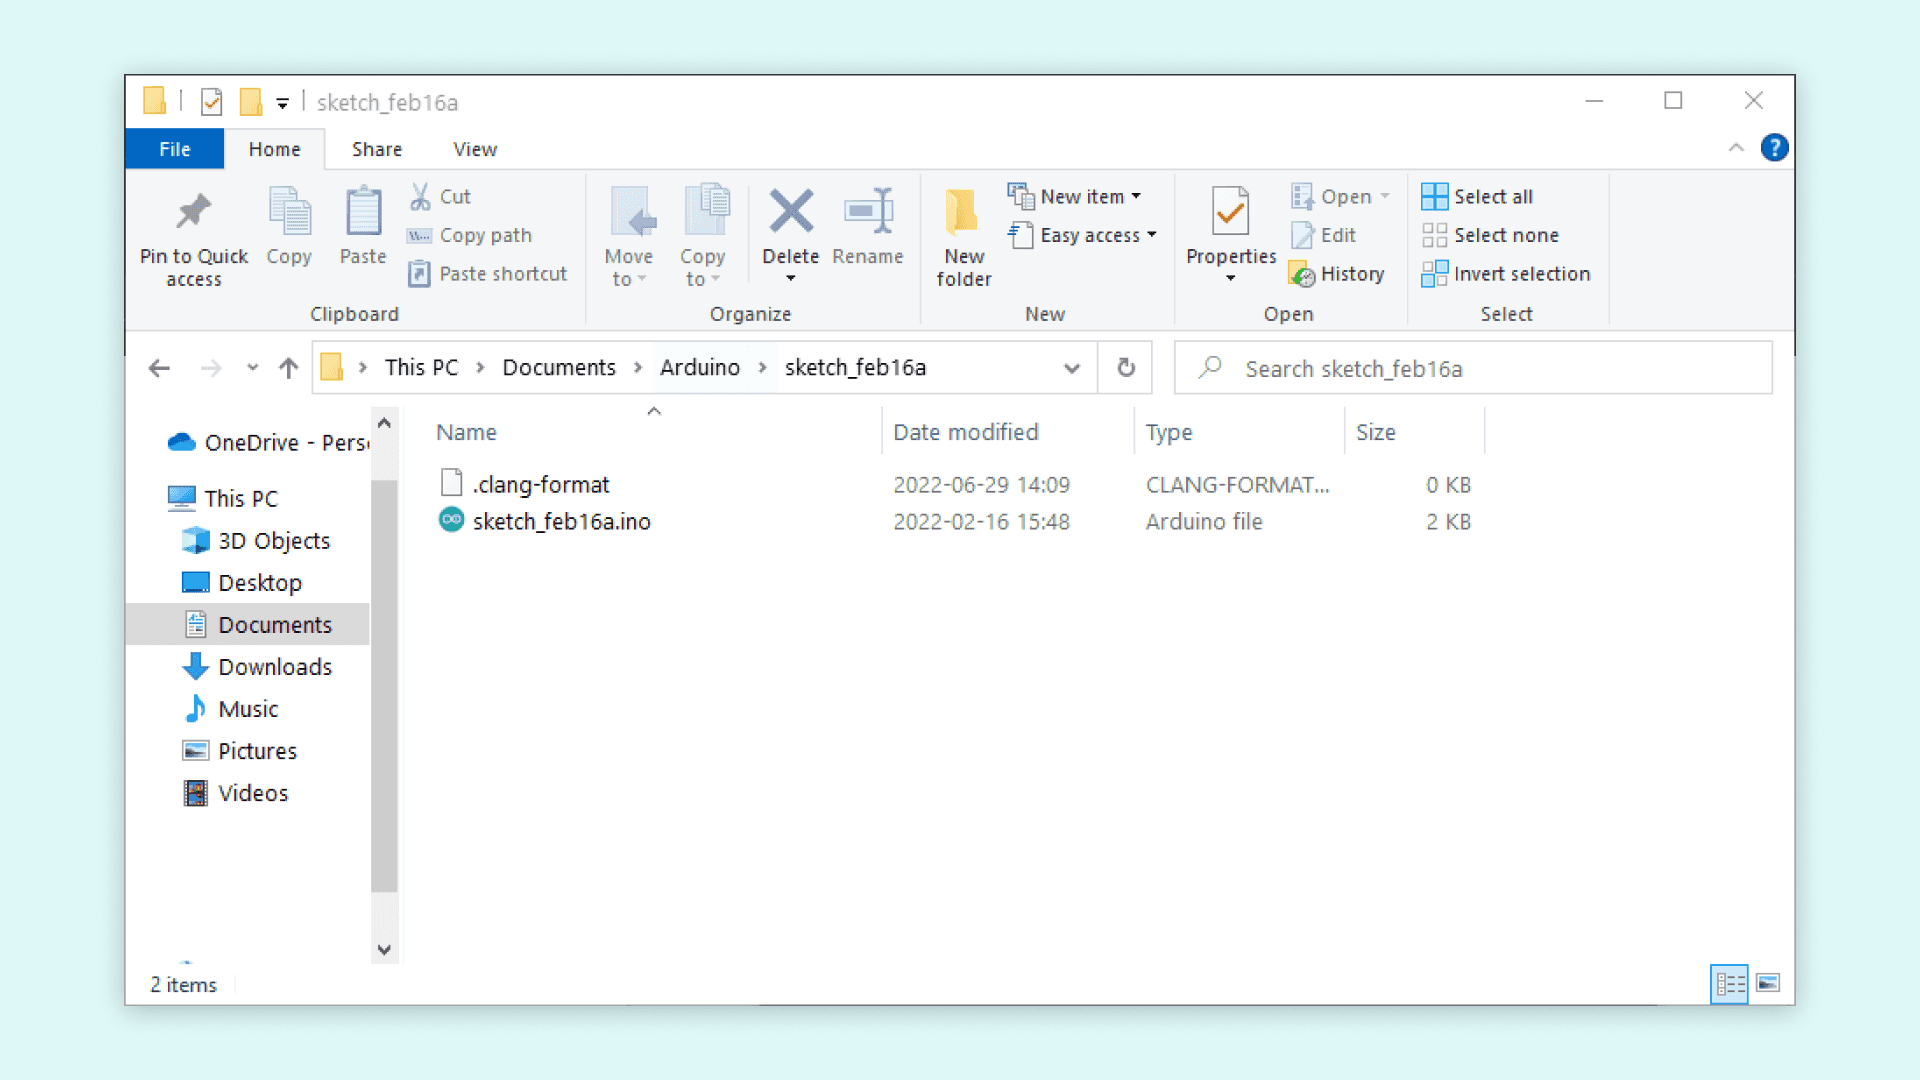This screenshot has height=1080, width=1920.
Task: Click the Rename icon in ribbon
Action: pyautogui.click(x=867, y=212)
